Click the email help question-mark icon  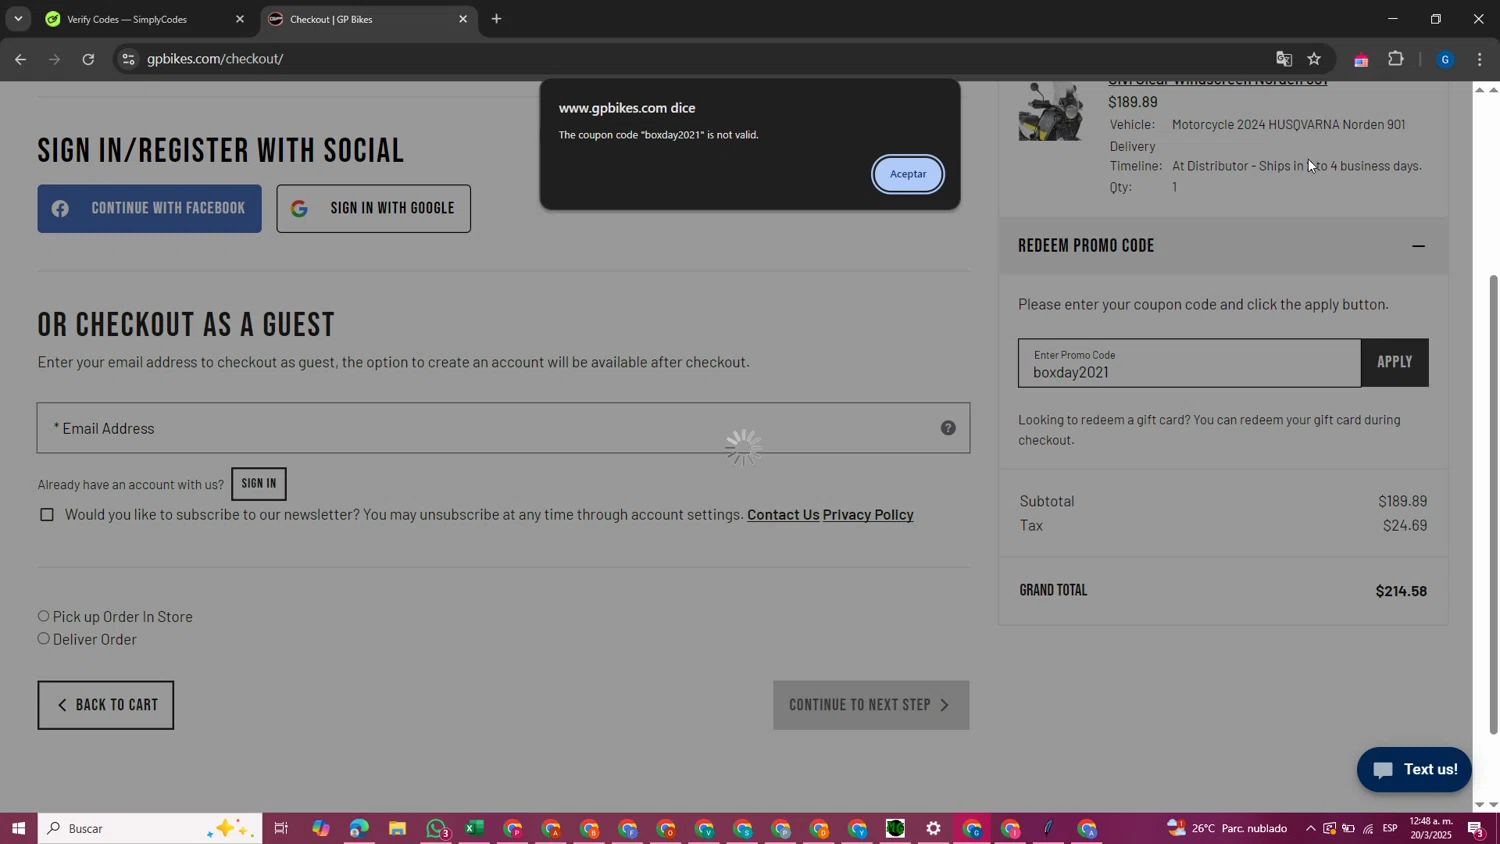(x=948, y=428)
